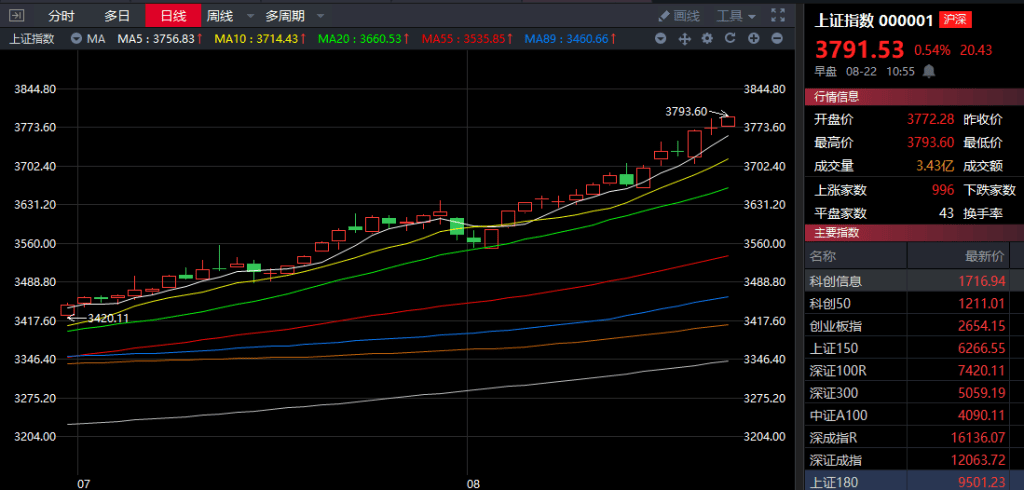Open chart settings gear icon
This screenshot has width=1024, height=490.
coord(707,39)
